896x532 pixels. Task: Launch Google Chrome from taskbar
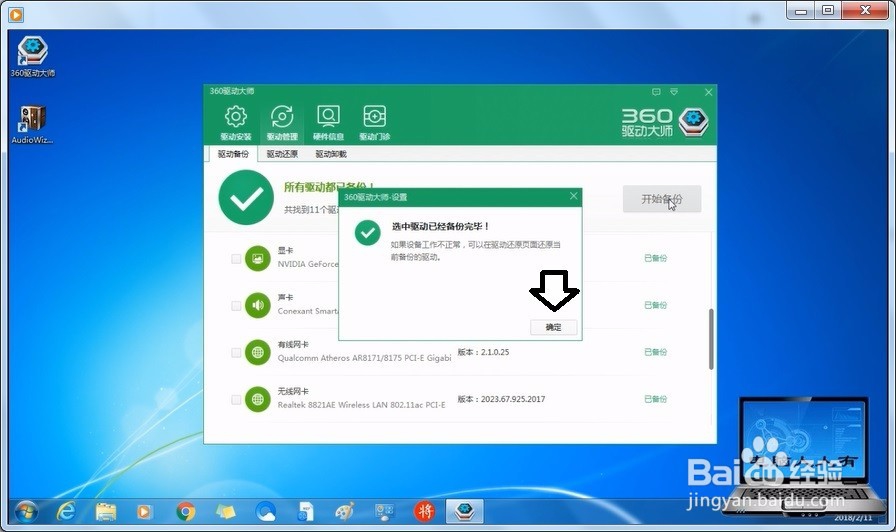pyautogui.click(x=185, y=511)
